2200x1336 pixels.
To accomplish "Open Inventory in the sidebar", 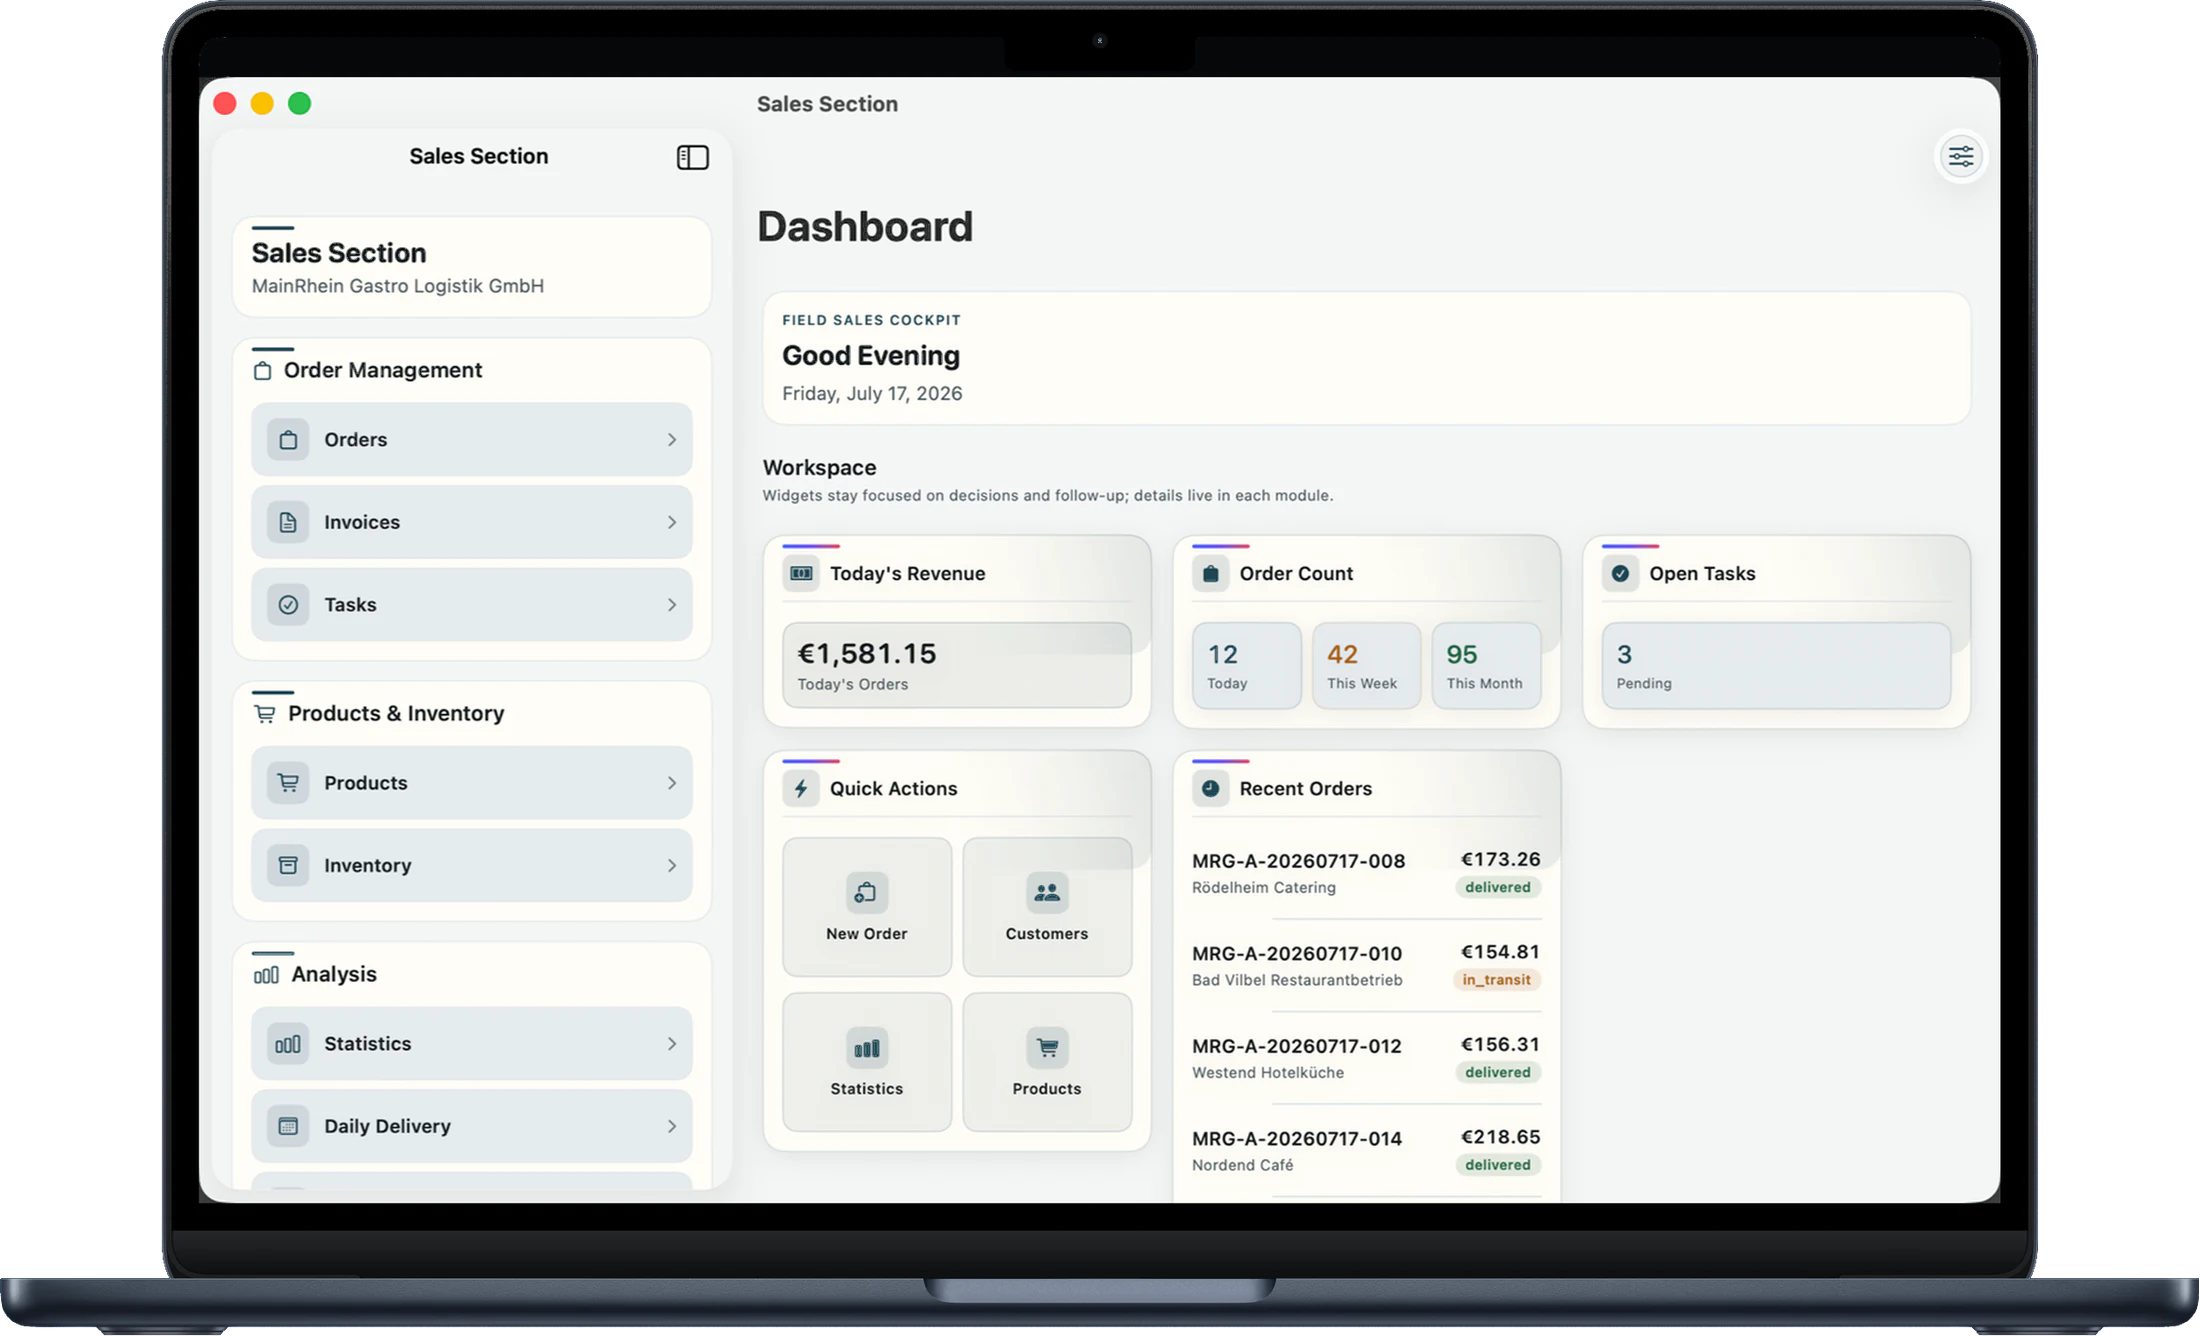I will coord(472,866).
